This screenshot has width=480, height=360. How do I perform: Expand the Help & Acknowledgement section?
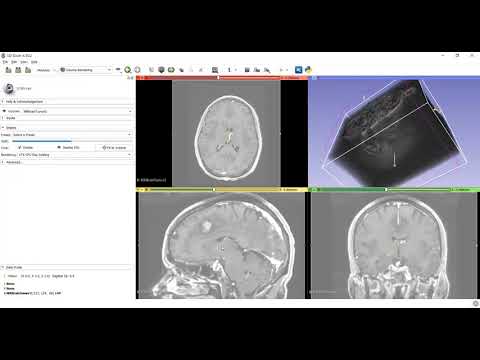67,101
